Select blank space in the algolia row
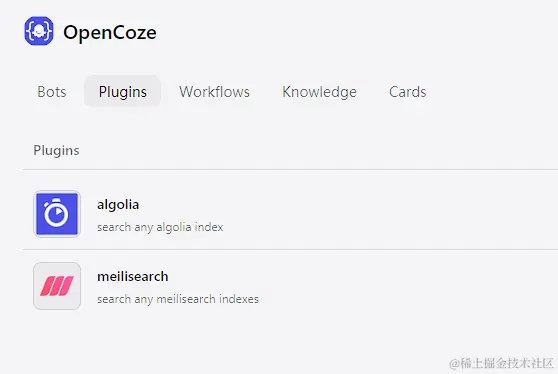Screen dimensions: 558x374 coord(391,214)
